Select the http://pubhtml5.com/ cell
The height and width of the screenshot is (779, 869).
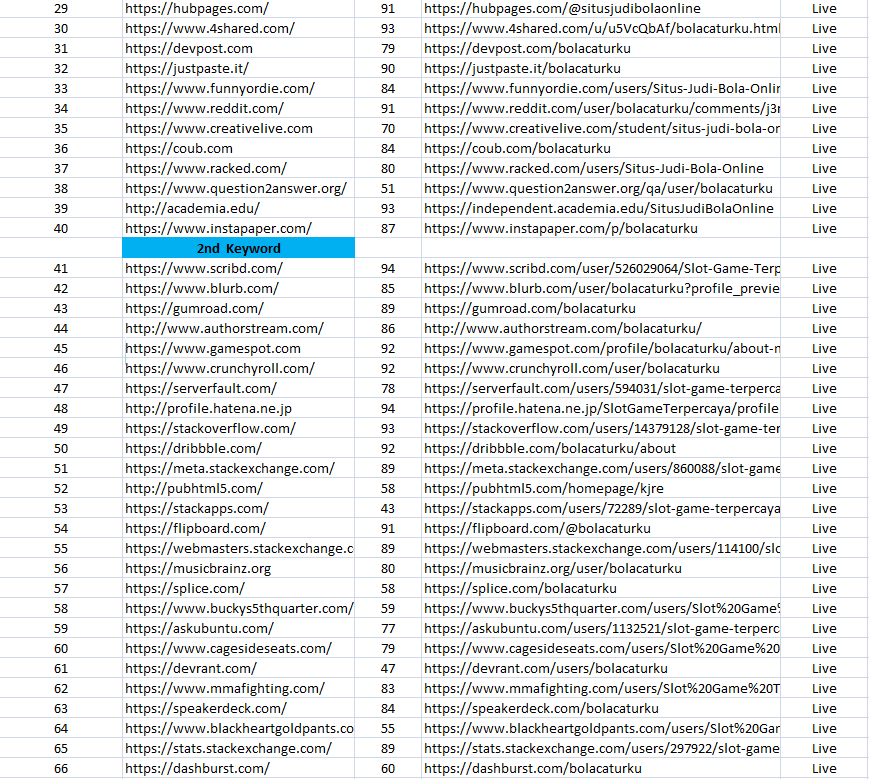tap(238, 488)
